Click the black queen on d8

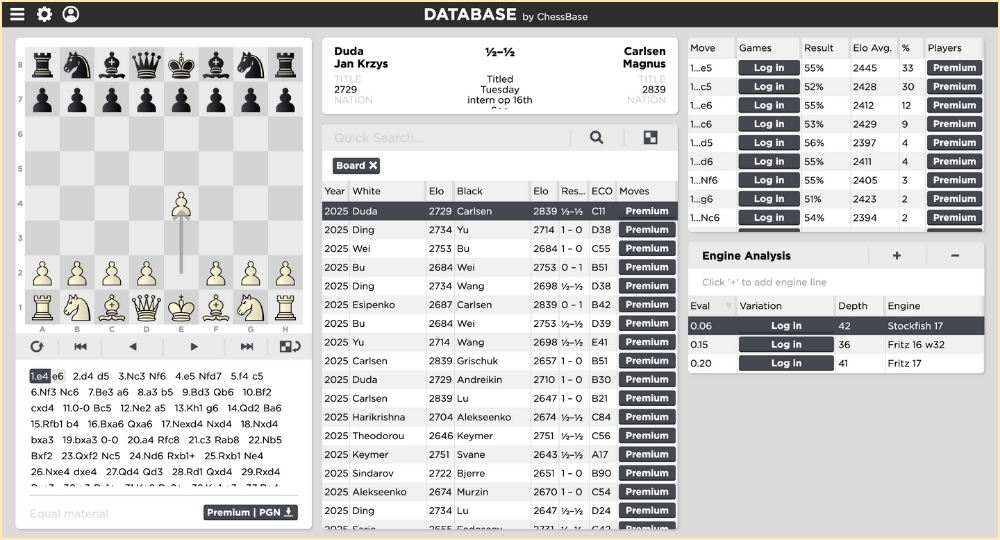coord(147,65)
